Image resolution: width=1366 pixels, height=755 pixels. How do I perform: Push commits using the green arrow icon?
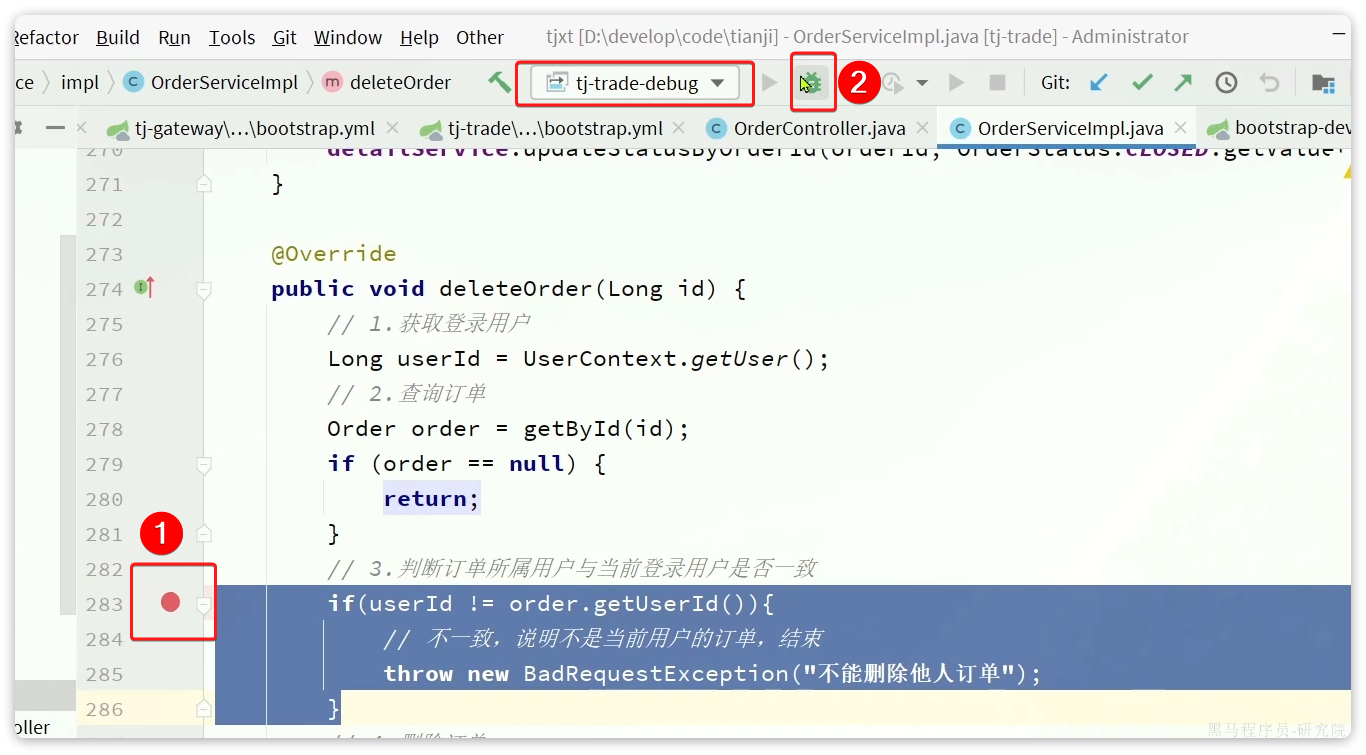click(x=1183, y=83)
